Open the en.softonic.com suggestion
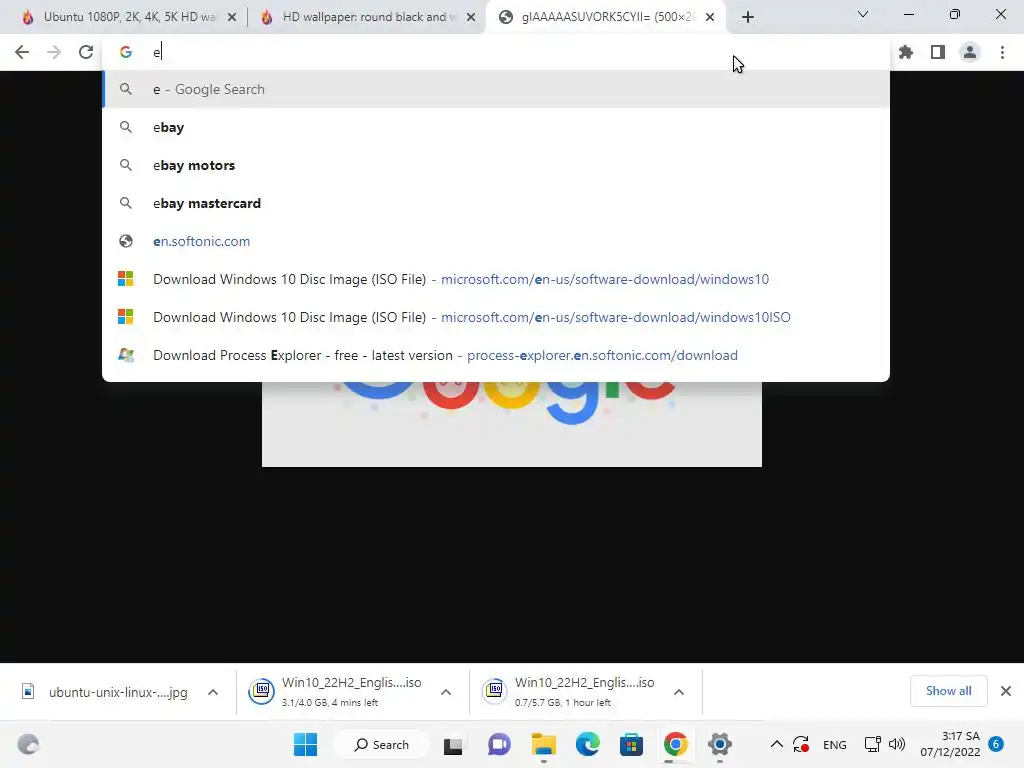The image size is (1024, 768). coord(496,241)
